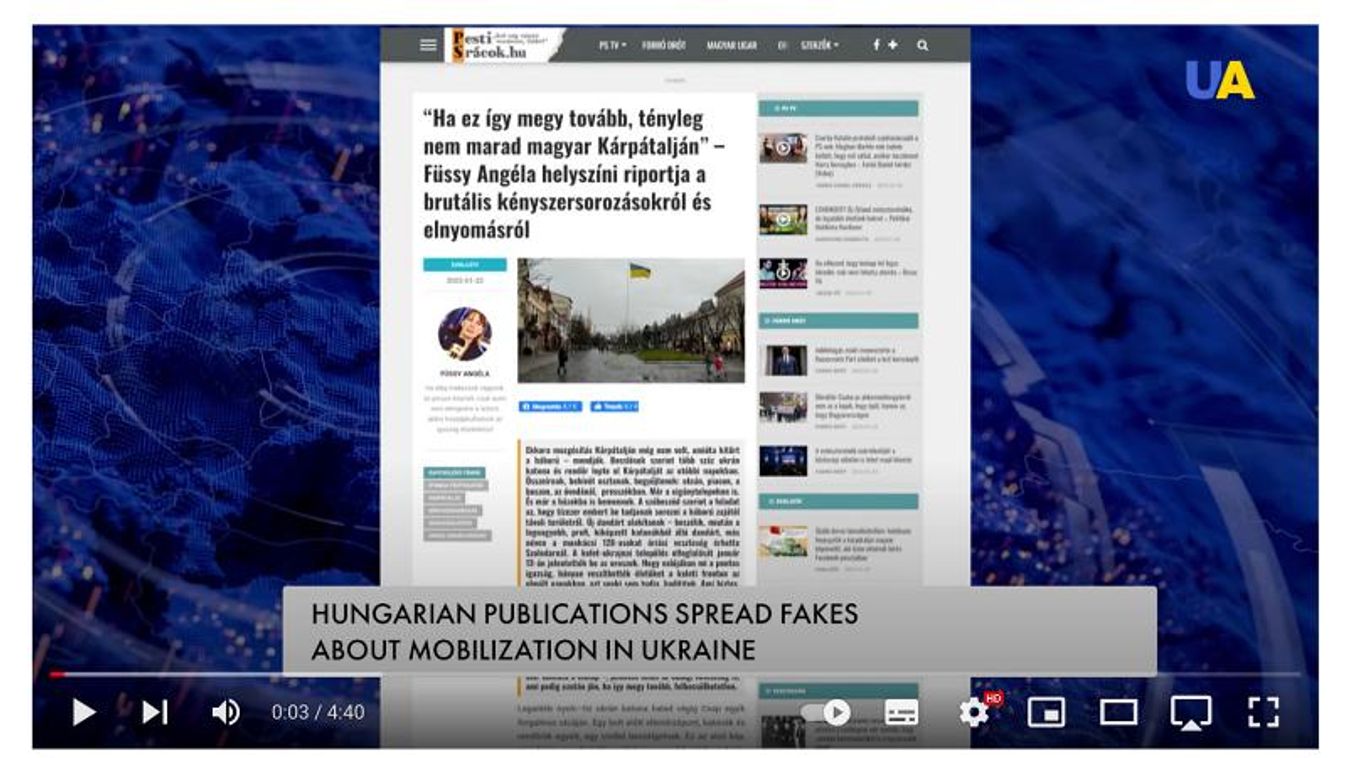The image size is (1347, 758).
Task: Skip to the next video
Action: tap(154, 712)
